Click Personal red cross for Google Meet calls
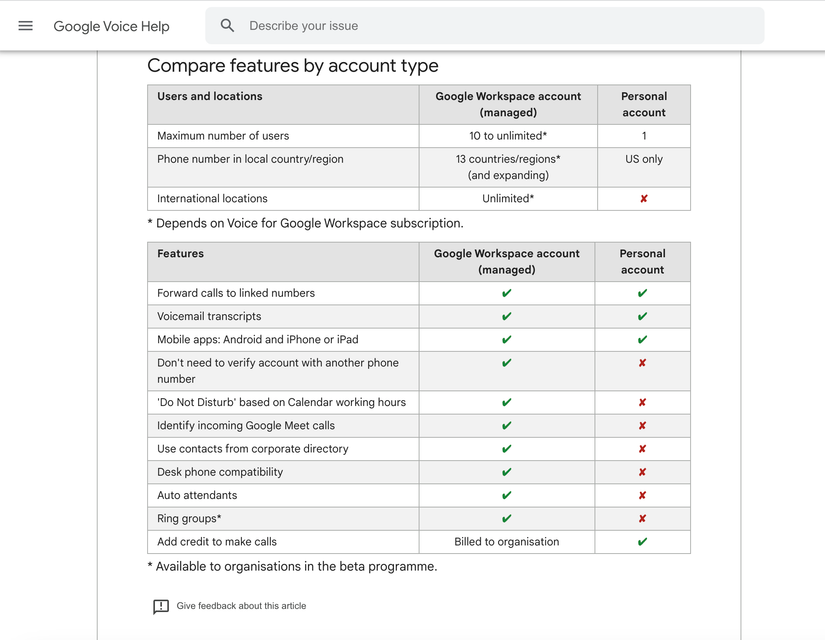825x640 pixels. tap(642, 426)
